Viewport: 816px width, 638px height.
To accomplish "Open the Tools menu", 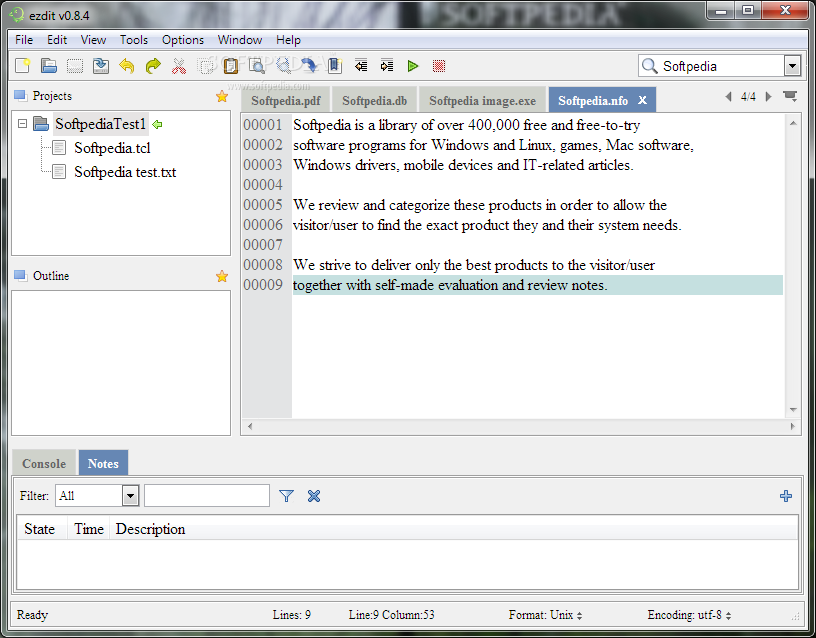I will coord(134,40).
